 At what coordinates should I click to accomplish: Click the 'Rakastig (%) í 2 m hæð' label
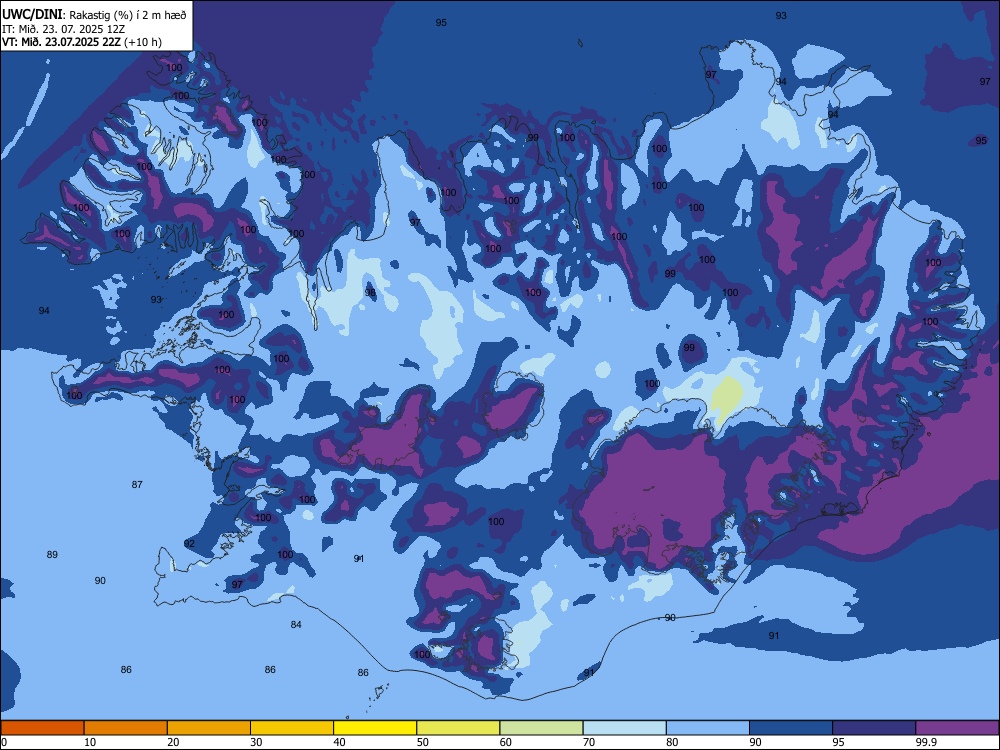pyautogui.click(x=128, y=15)
